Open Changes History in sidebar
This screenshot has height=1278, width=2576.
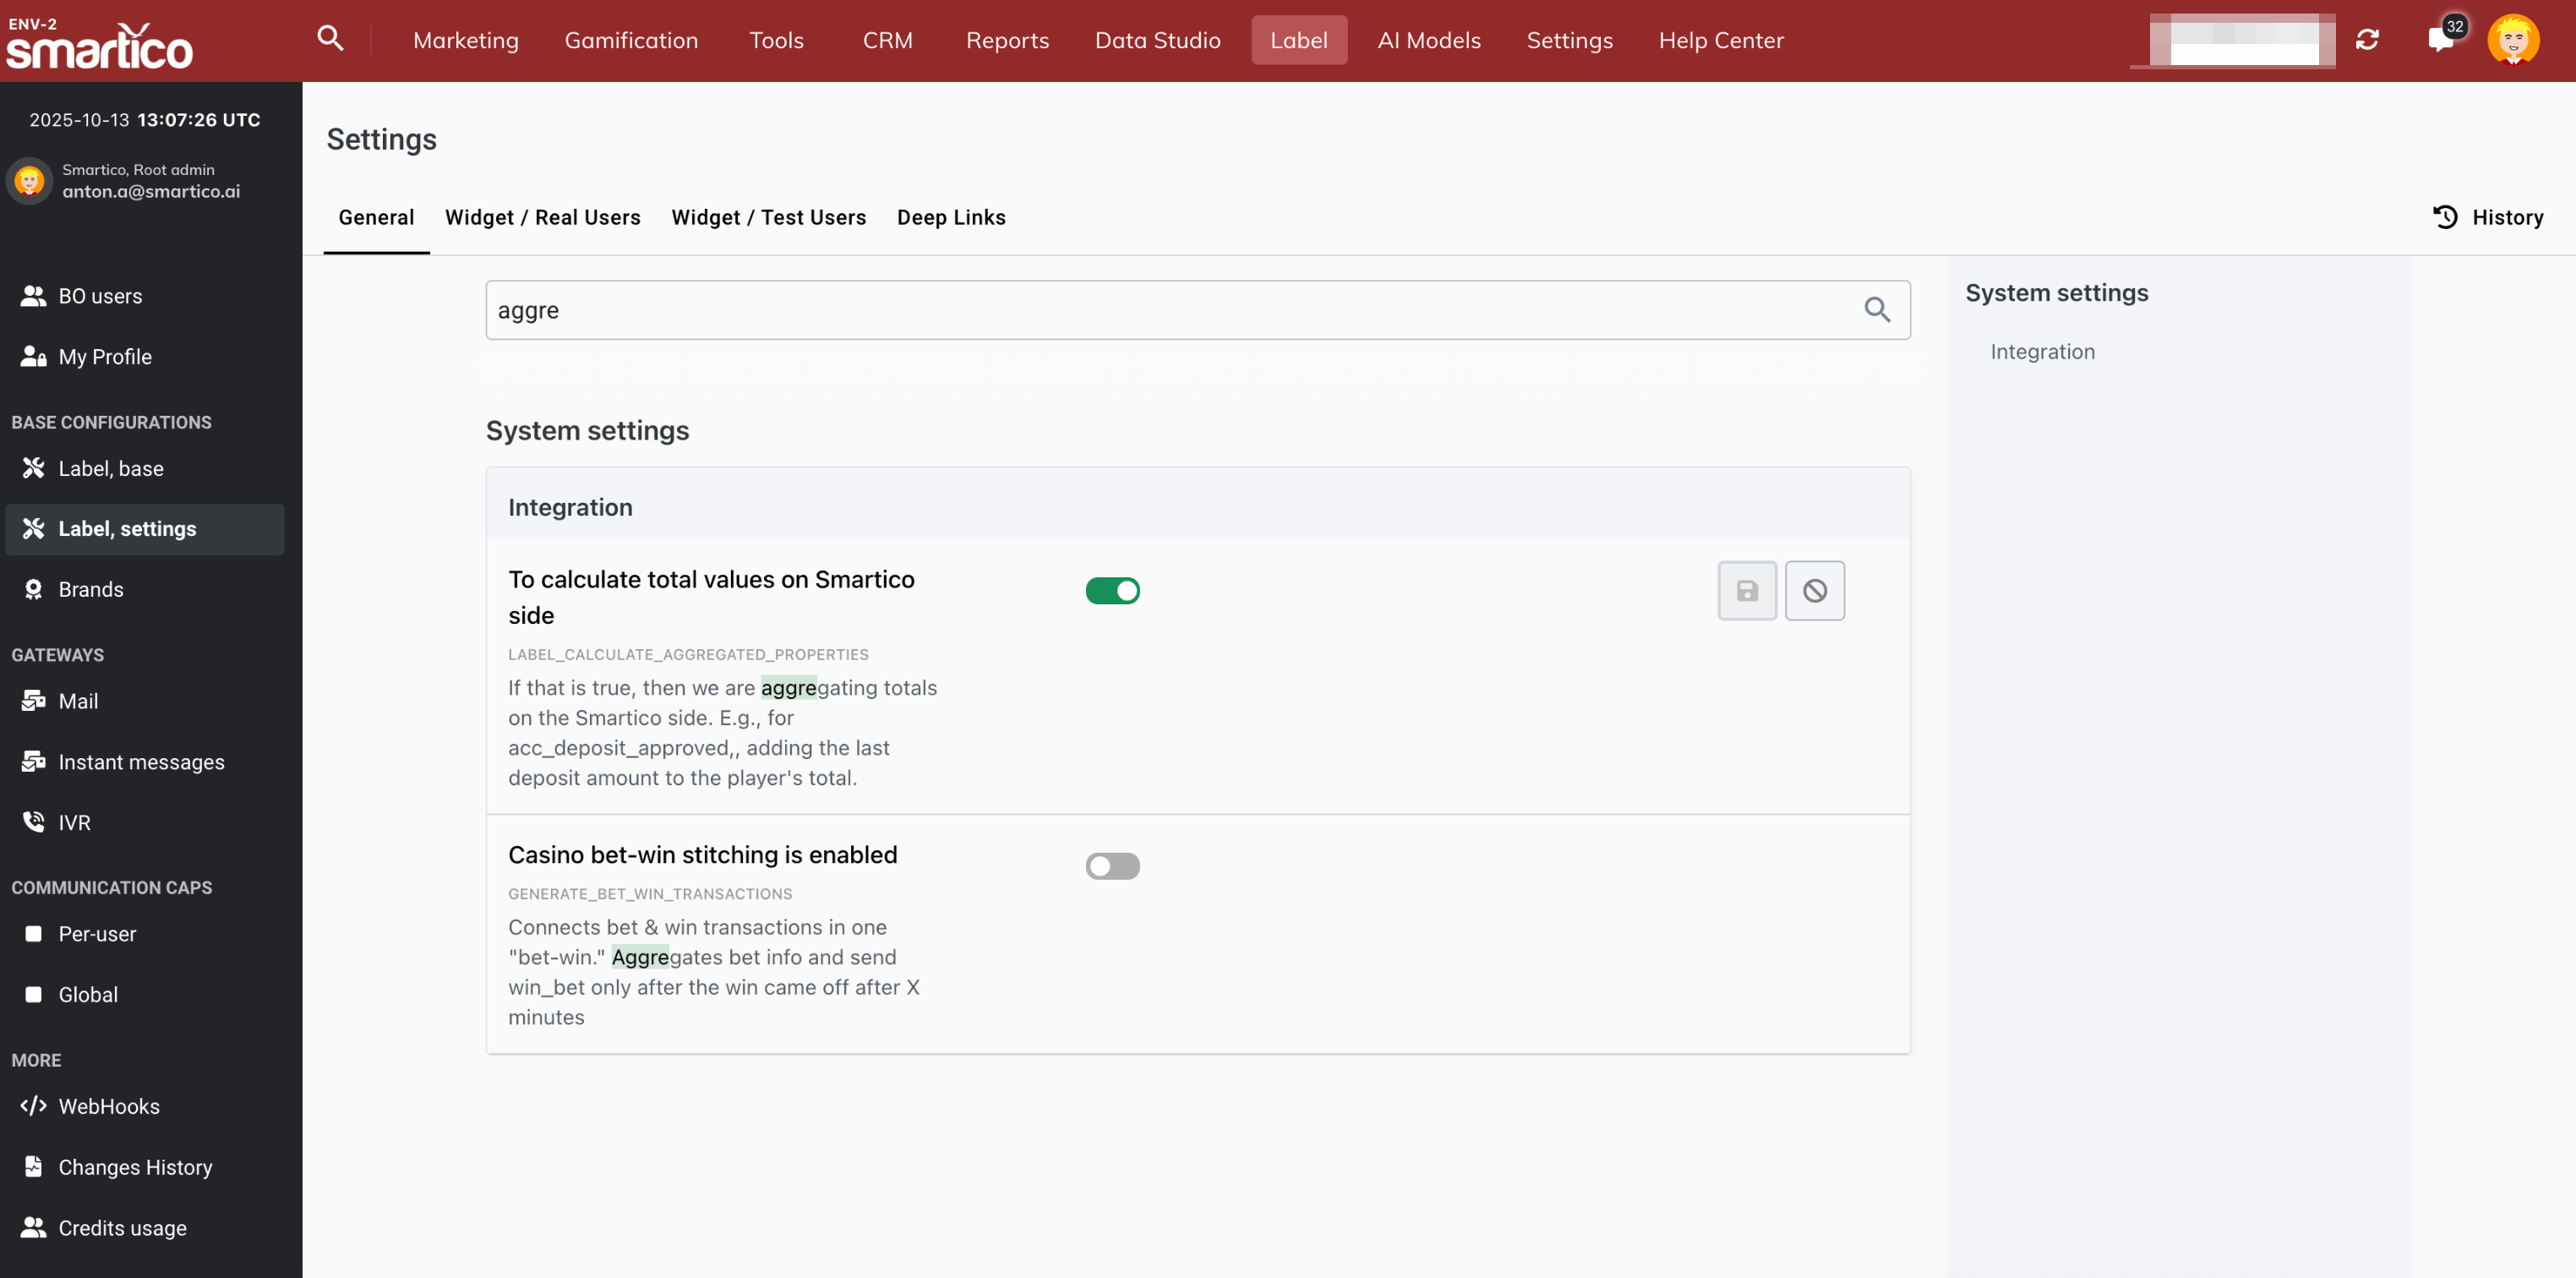[135, 1167]
